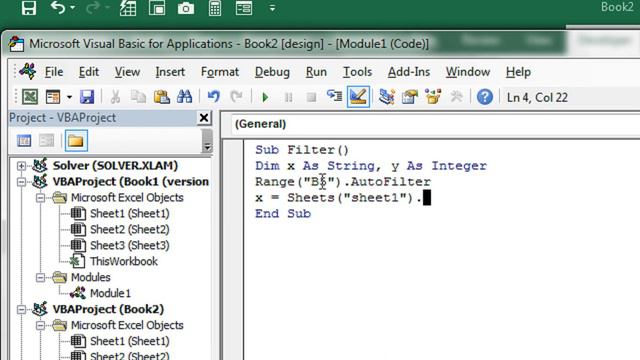640x360 pixels.
Task: Click the Cut scissors icon
Action: click(116, 97)
